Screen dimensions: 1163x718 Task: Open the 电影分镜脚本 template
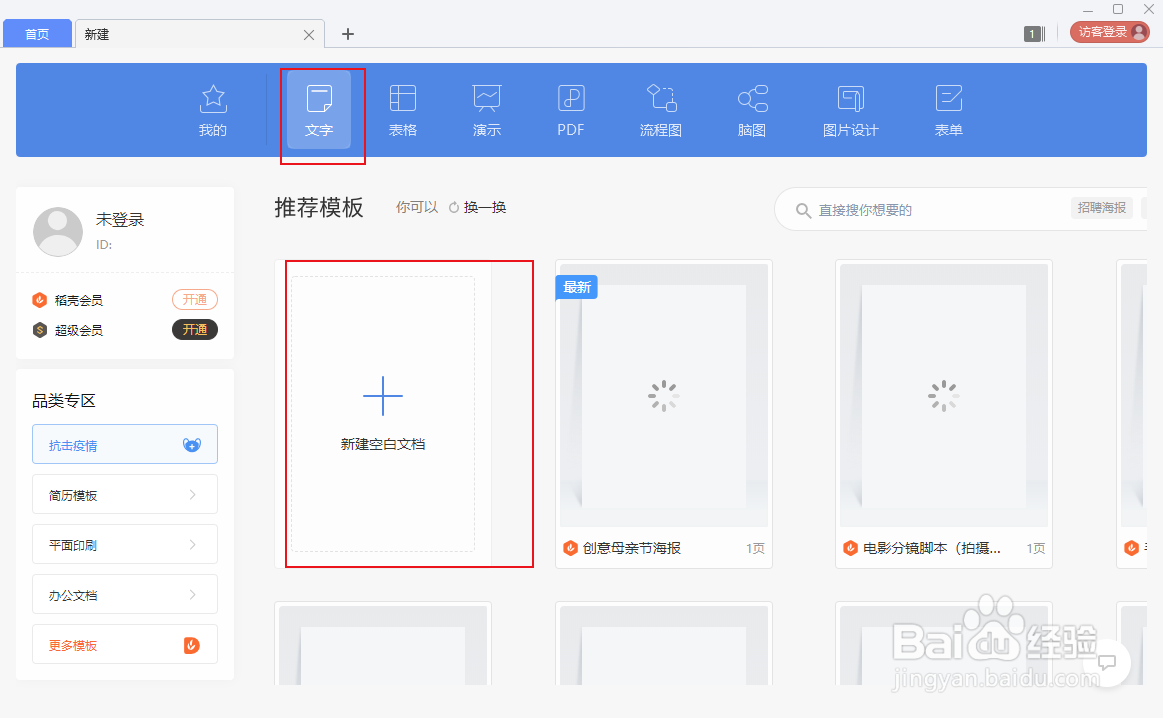coord(943,414)
